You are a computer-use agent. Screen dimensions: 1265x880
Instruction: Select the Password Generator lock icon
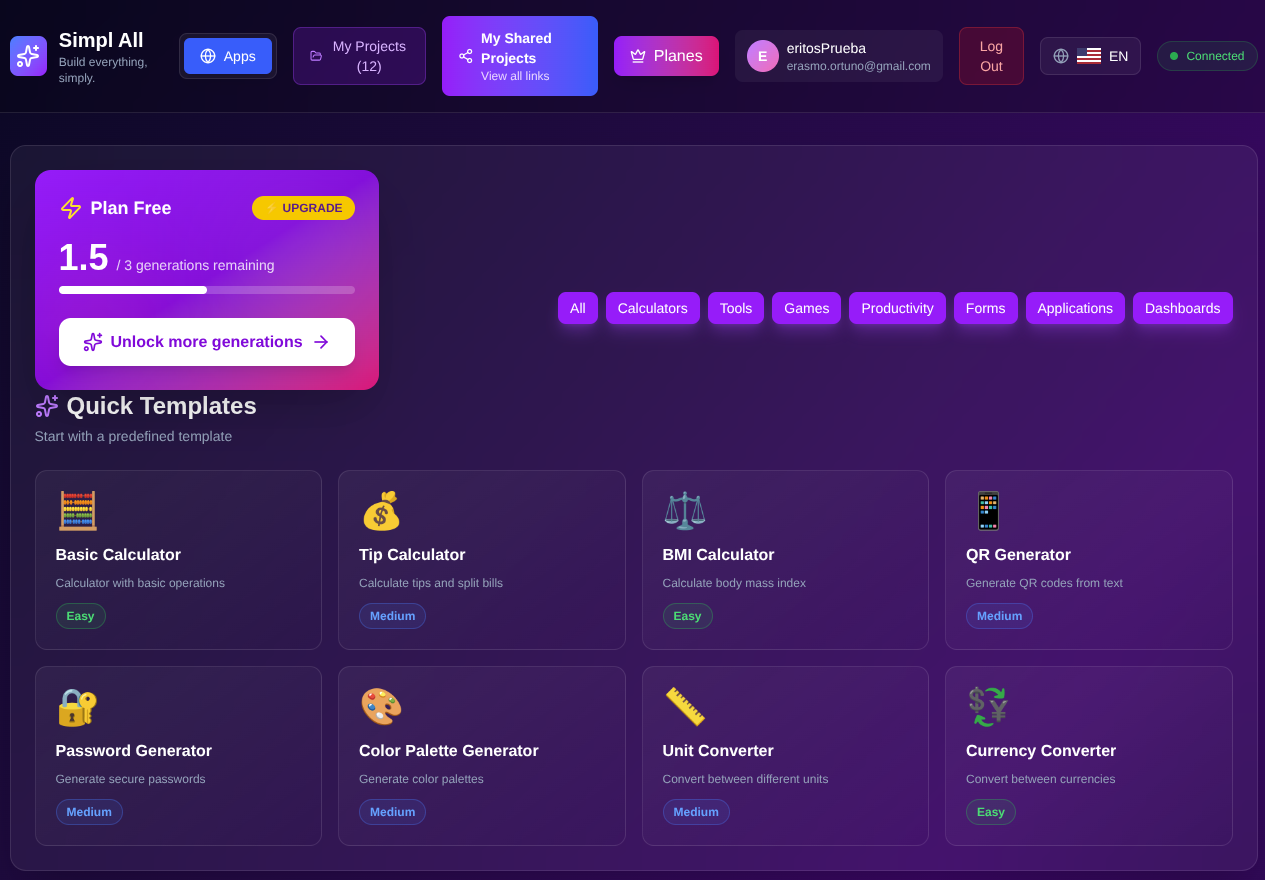click(77, 706)
